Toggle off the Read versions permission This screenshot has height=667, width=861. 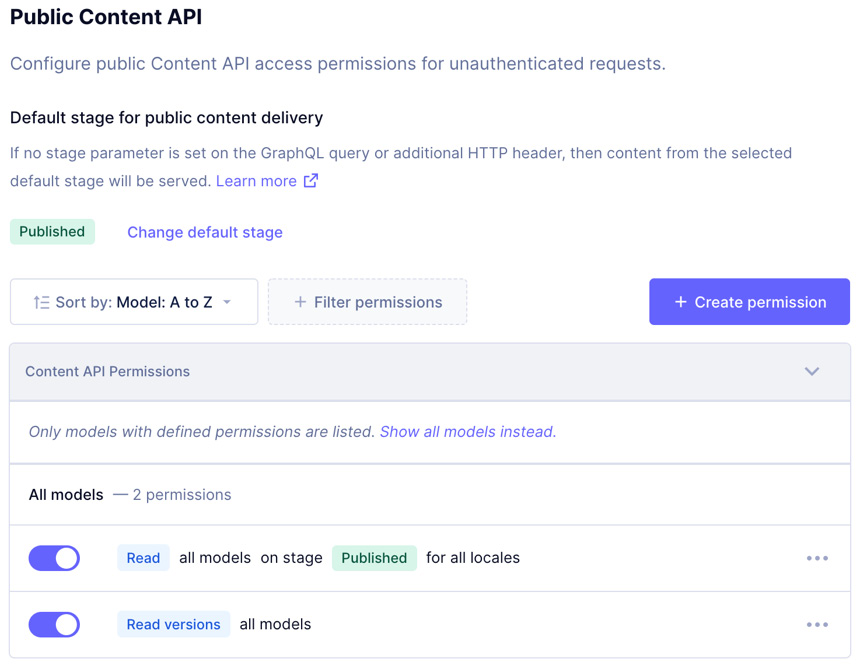(53, 624)
